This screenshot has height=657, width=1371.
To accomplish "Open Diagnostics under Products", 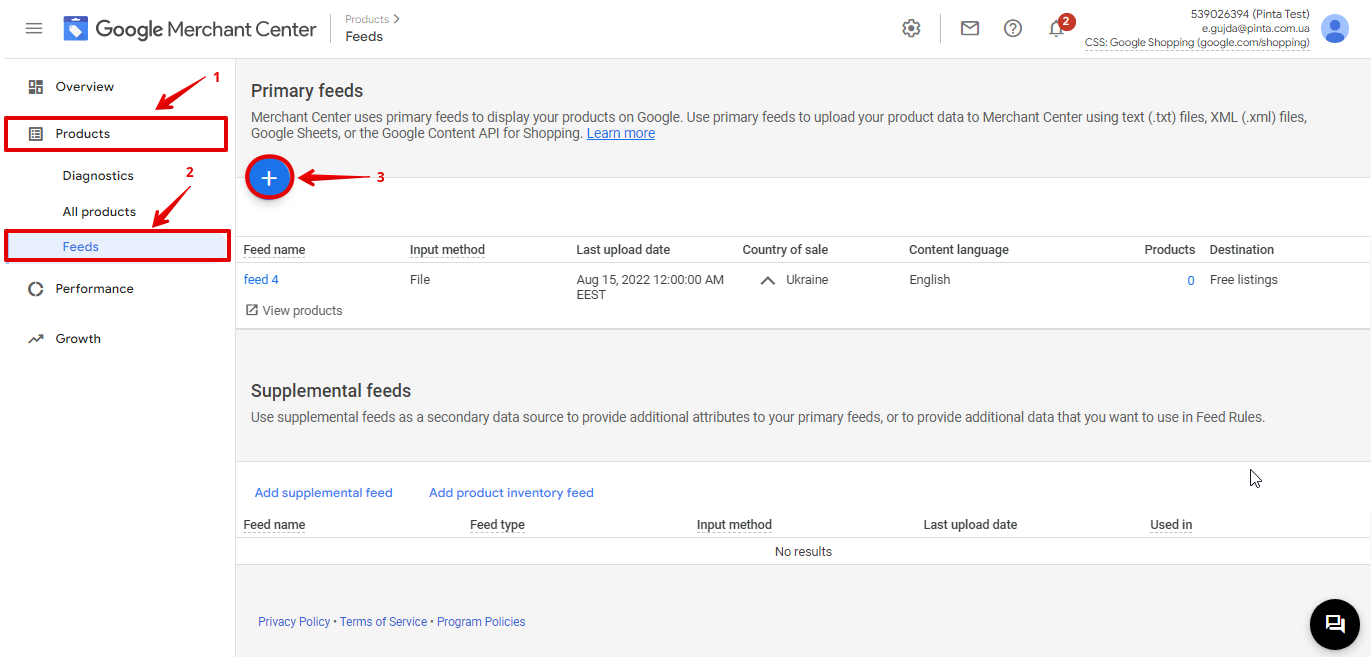I will pos(98,176).
